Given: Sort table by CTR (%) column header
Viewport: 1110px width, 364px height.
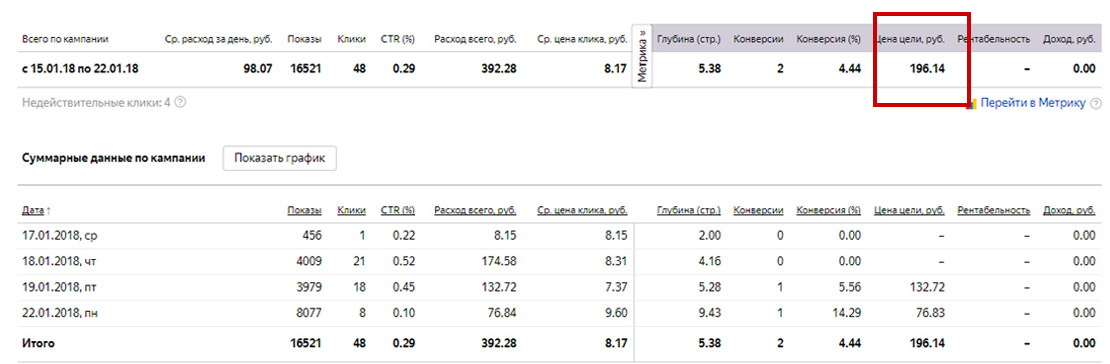Looking at the screenshot, I should 397,210.
